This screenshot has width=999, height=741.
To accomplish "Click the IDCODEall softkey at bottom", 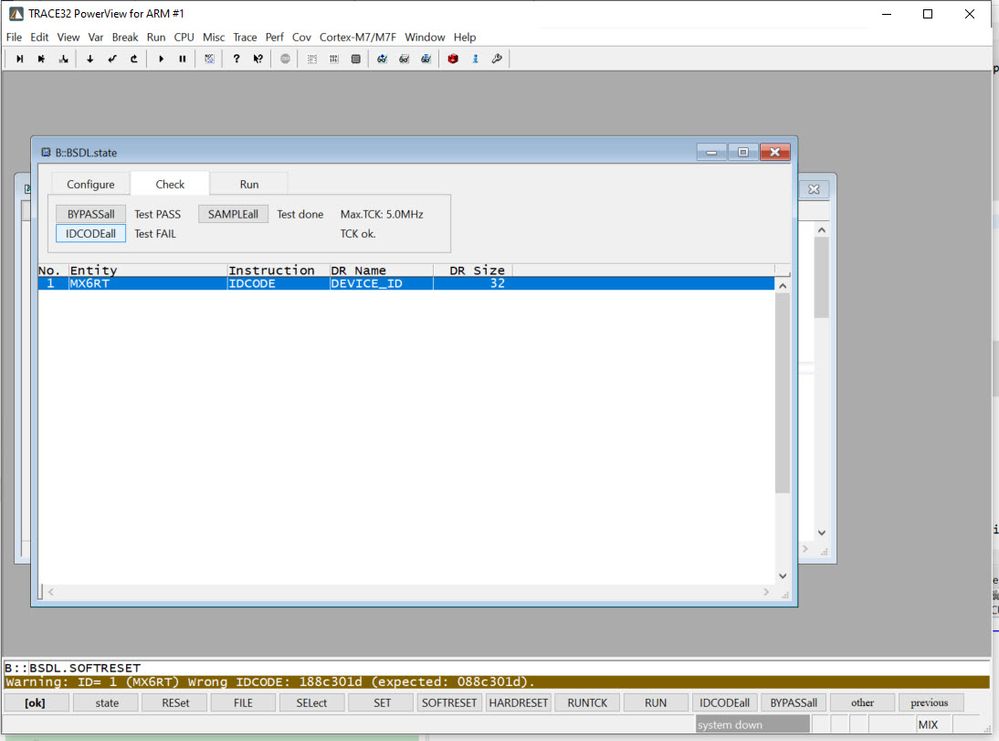I will pyautogui.click(x=724, y=703).
